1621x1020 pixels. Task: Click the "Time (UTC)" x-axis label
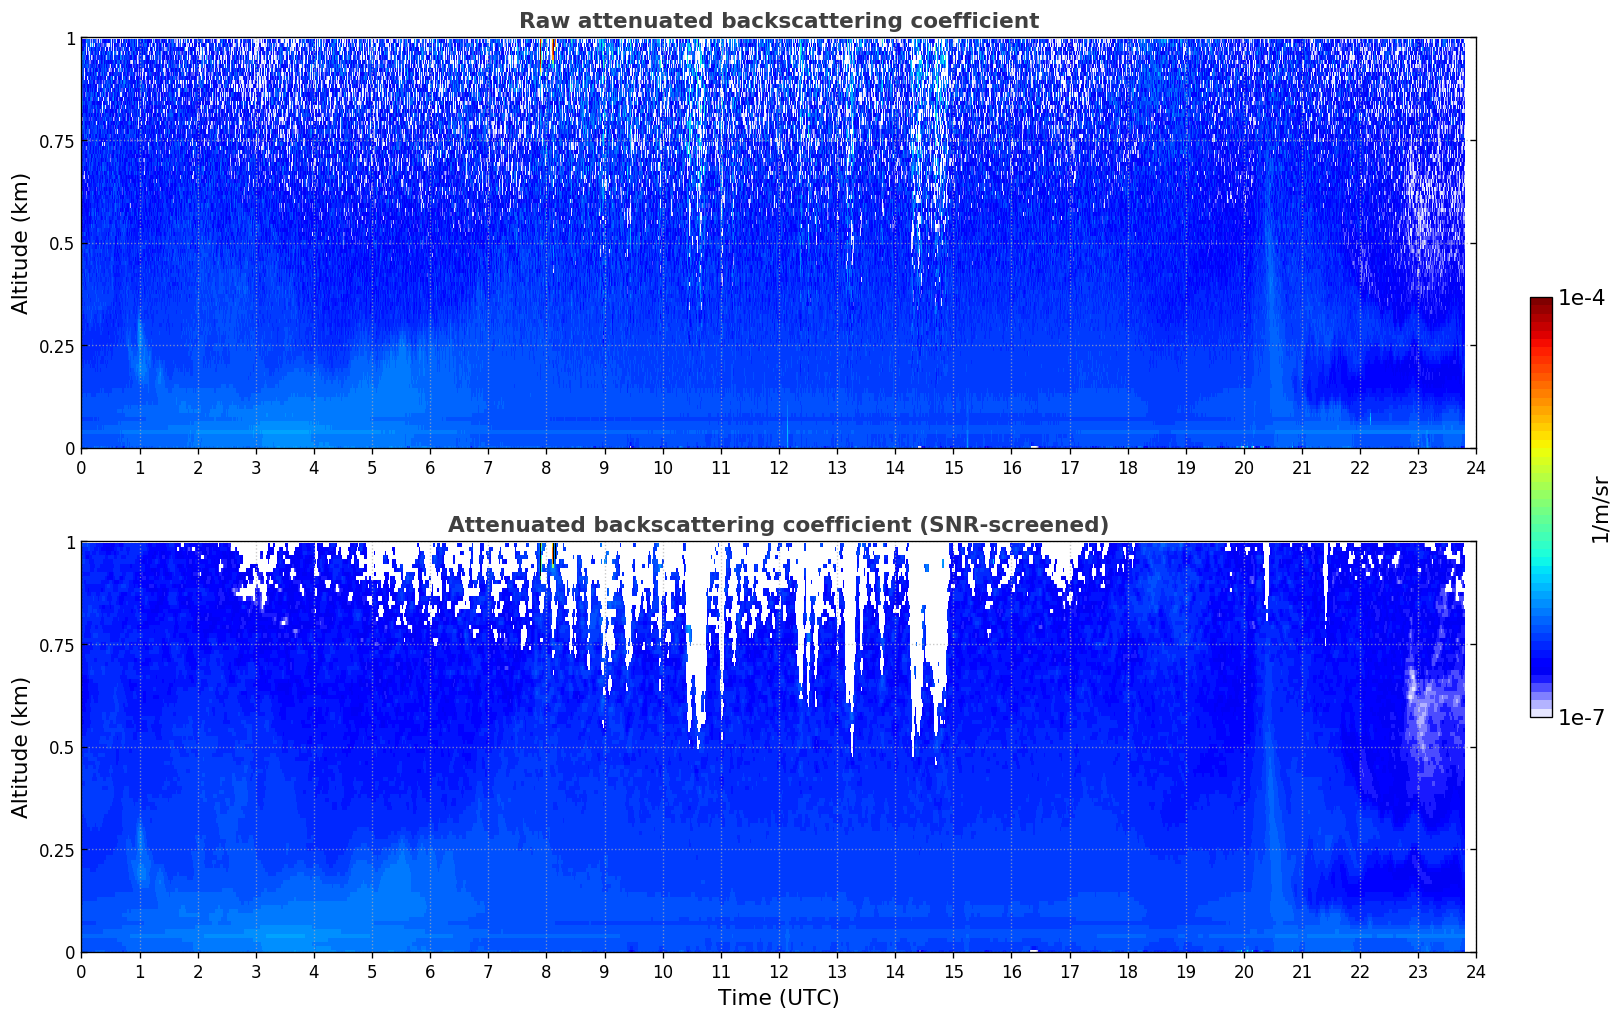tap(778, 998)
